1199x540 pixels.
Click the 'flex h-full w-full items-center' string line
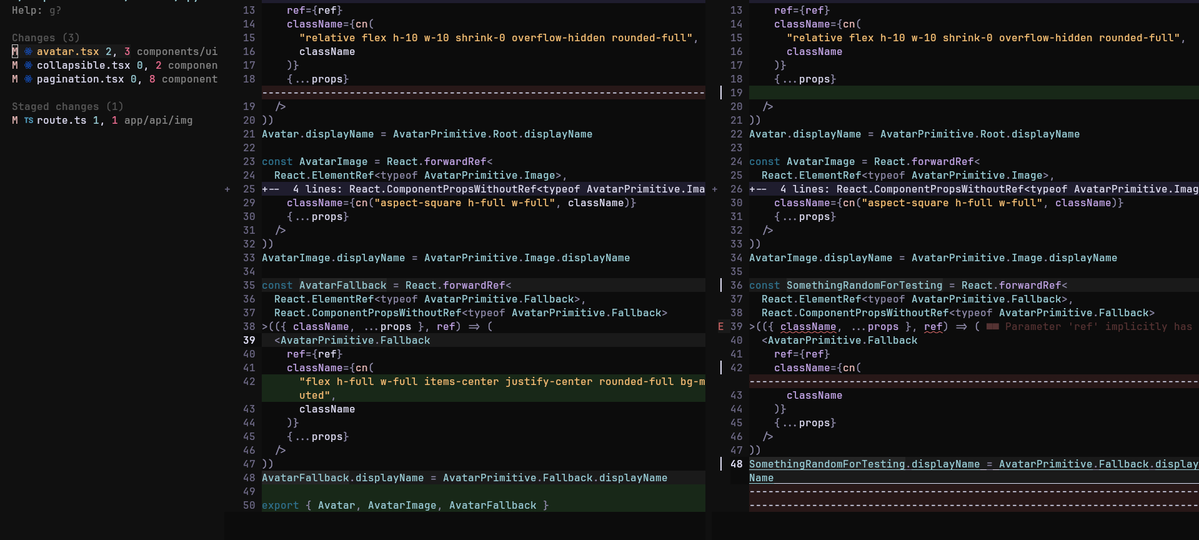(x=502, y=382)
